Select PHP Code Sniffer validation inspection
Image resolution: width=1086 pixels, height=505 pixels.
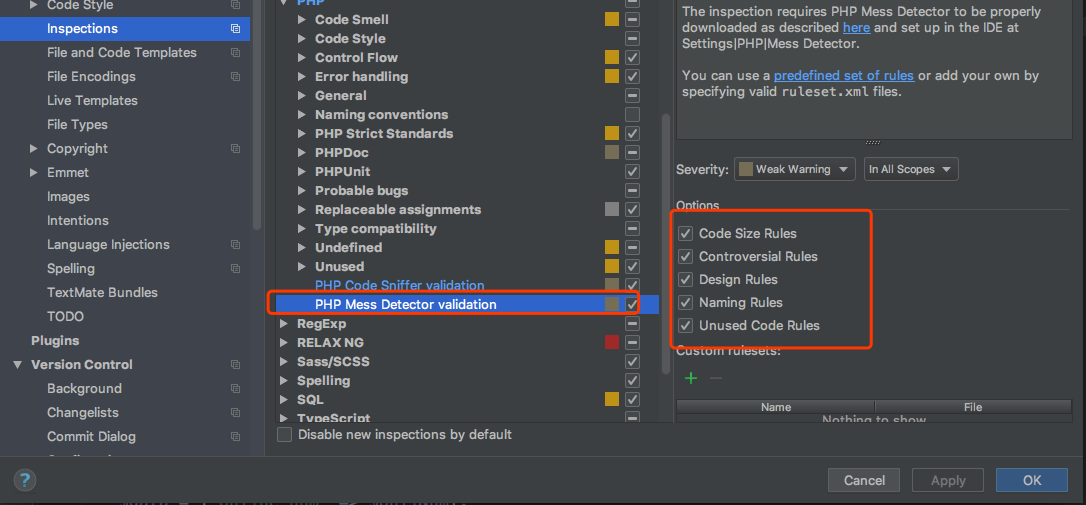(400, 285)
